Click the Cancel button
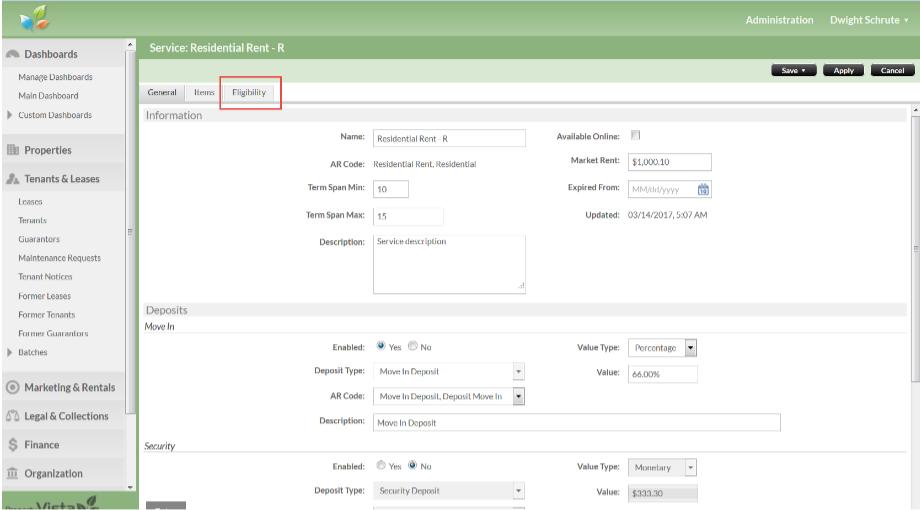The width and height of the screenshot is (920, 510). [x=892, y=71]
